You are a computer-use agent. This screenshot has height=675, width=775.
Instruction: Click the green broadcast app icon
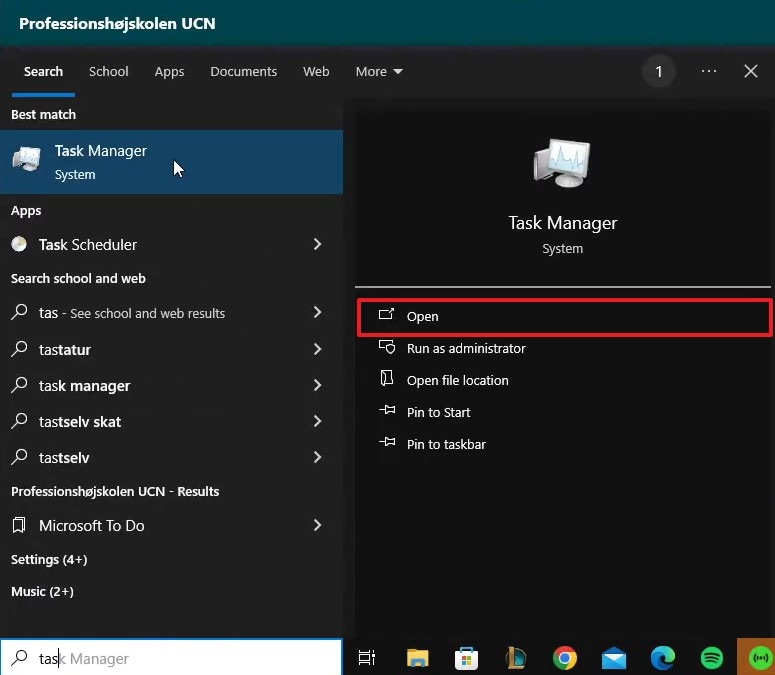click(759, 658)
